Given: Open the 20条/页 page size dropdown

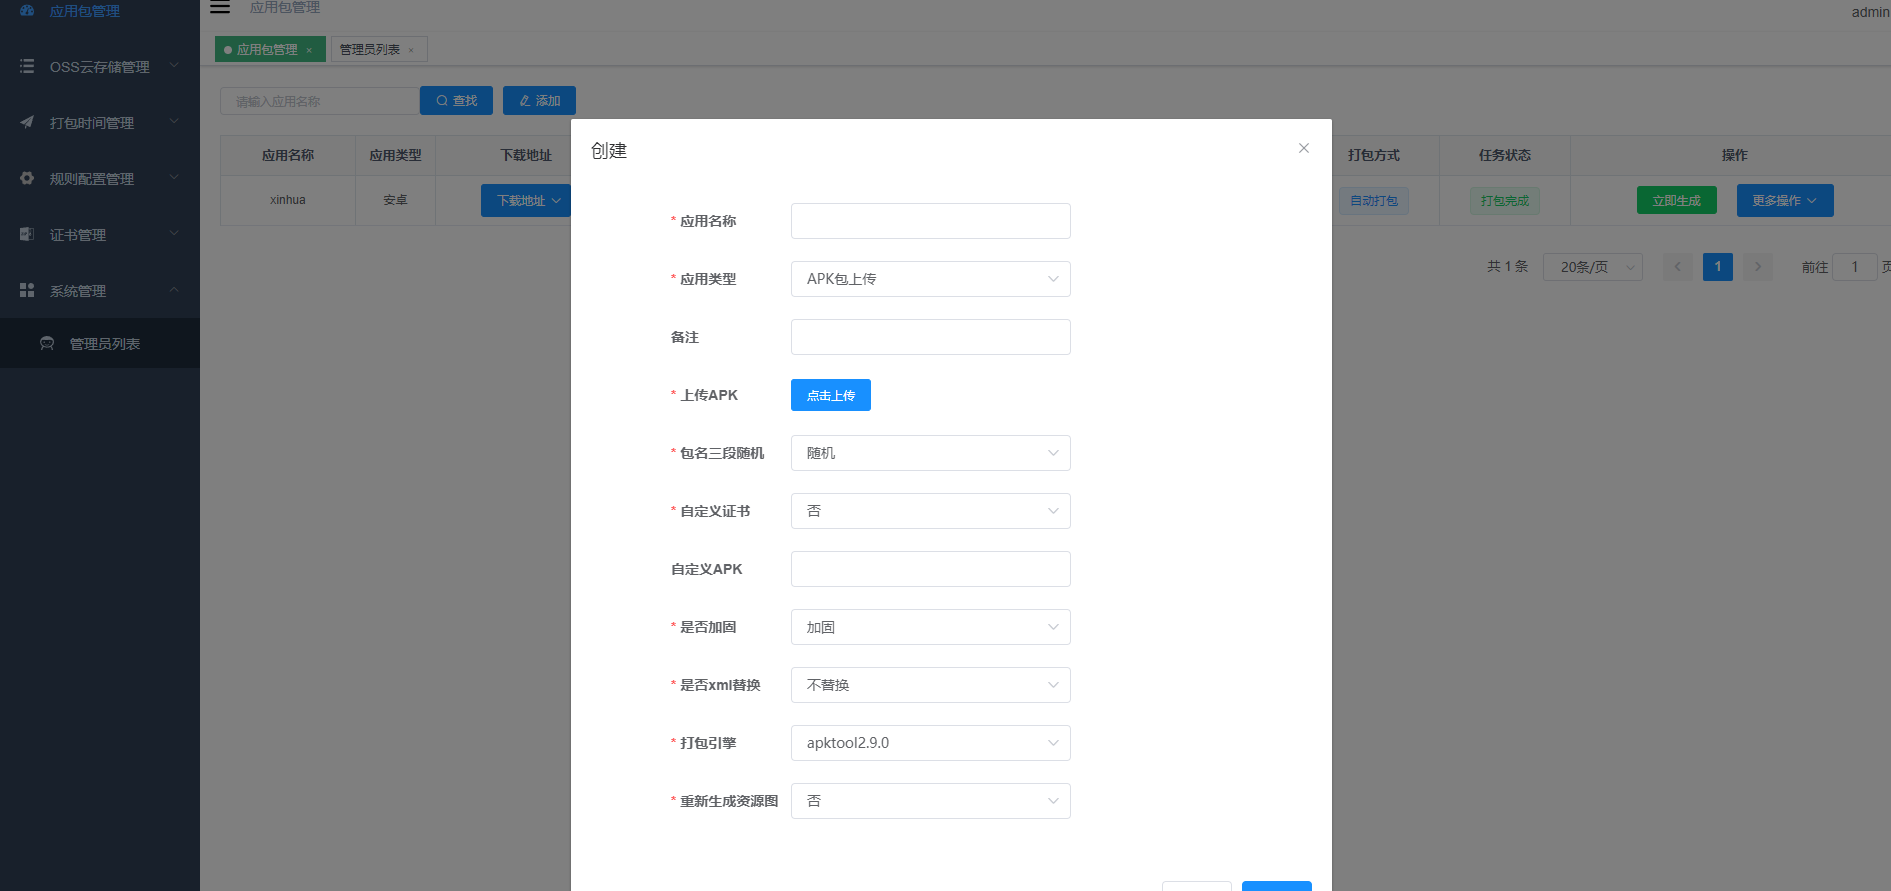Looking at the screenshot, I should pos(1592,267).
